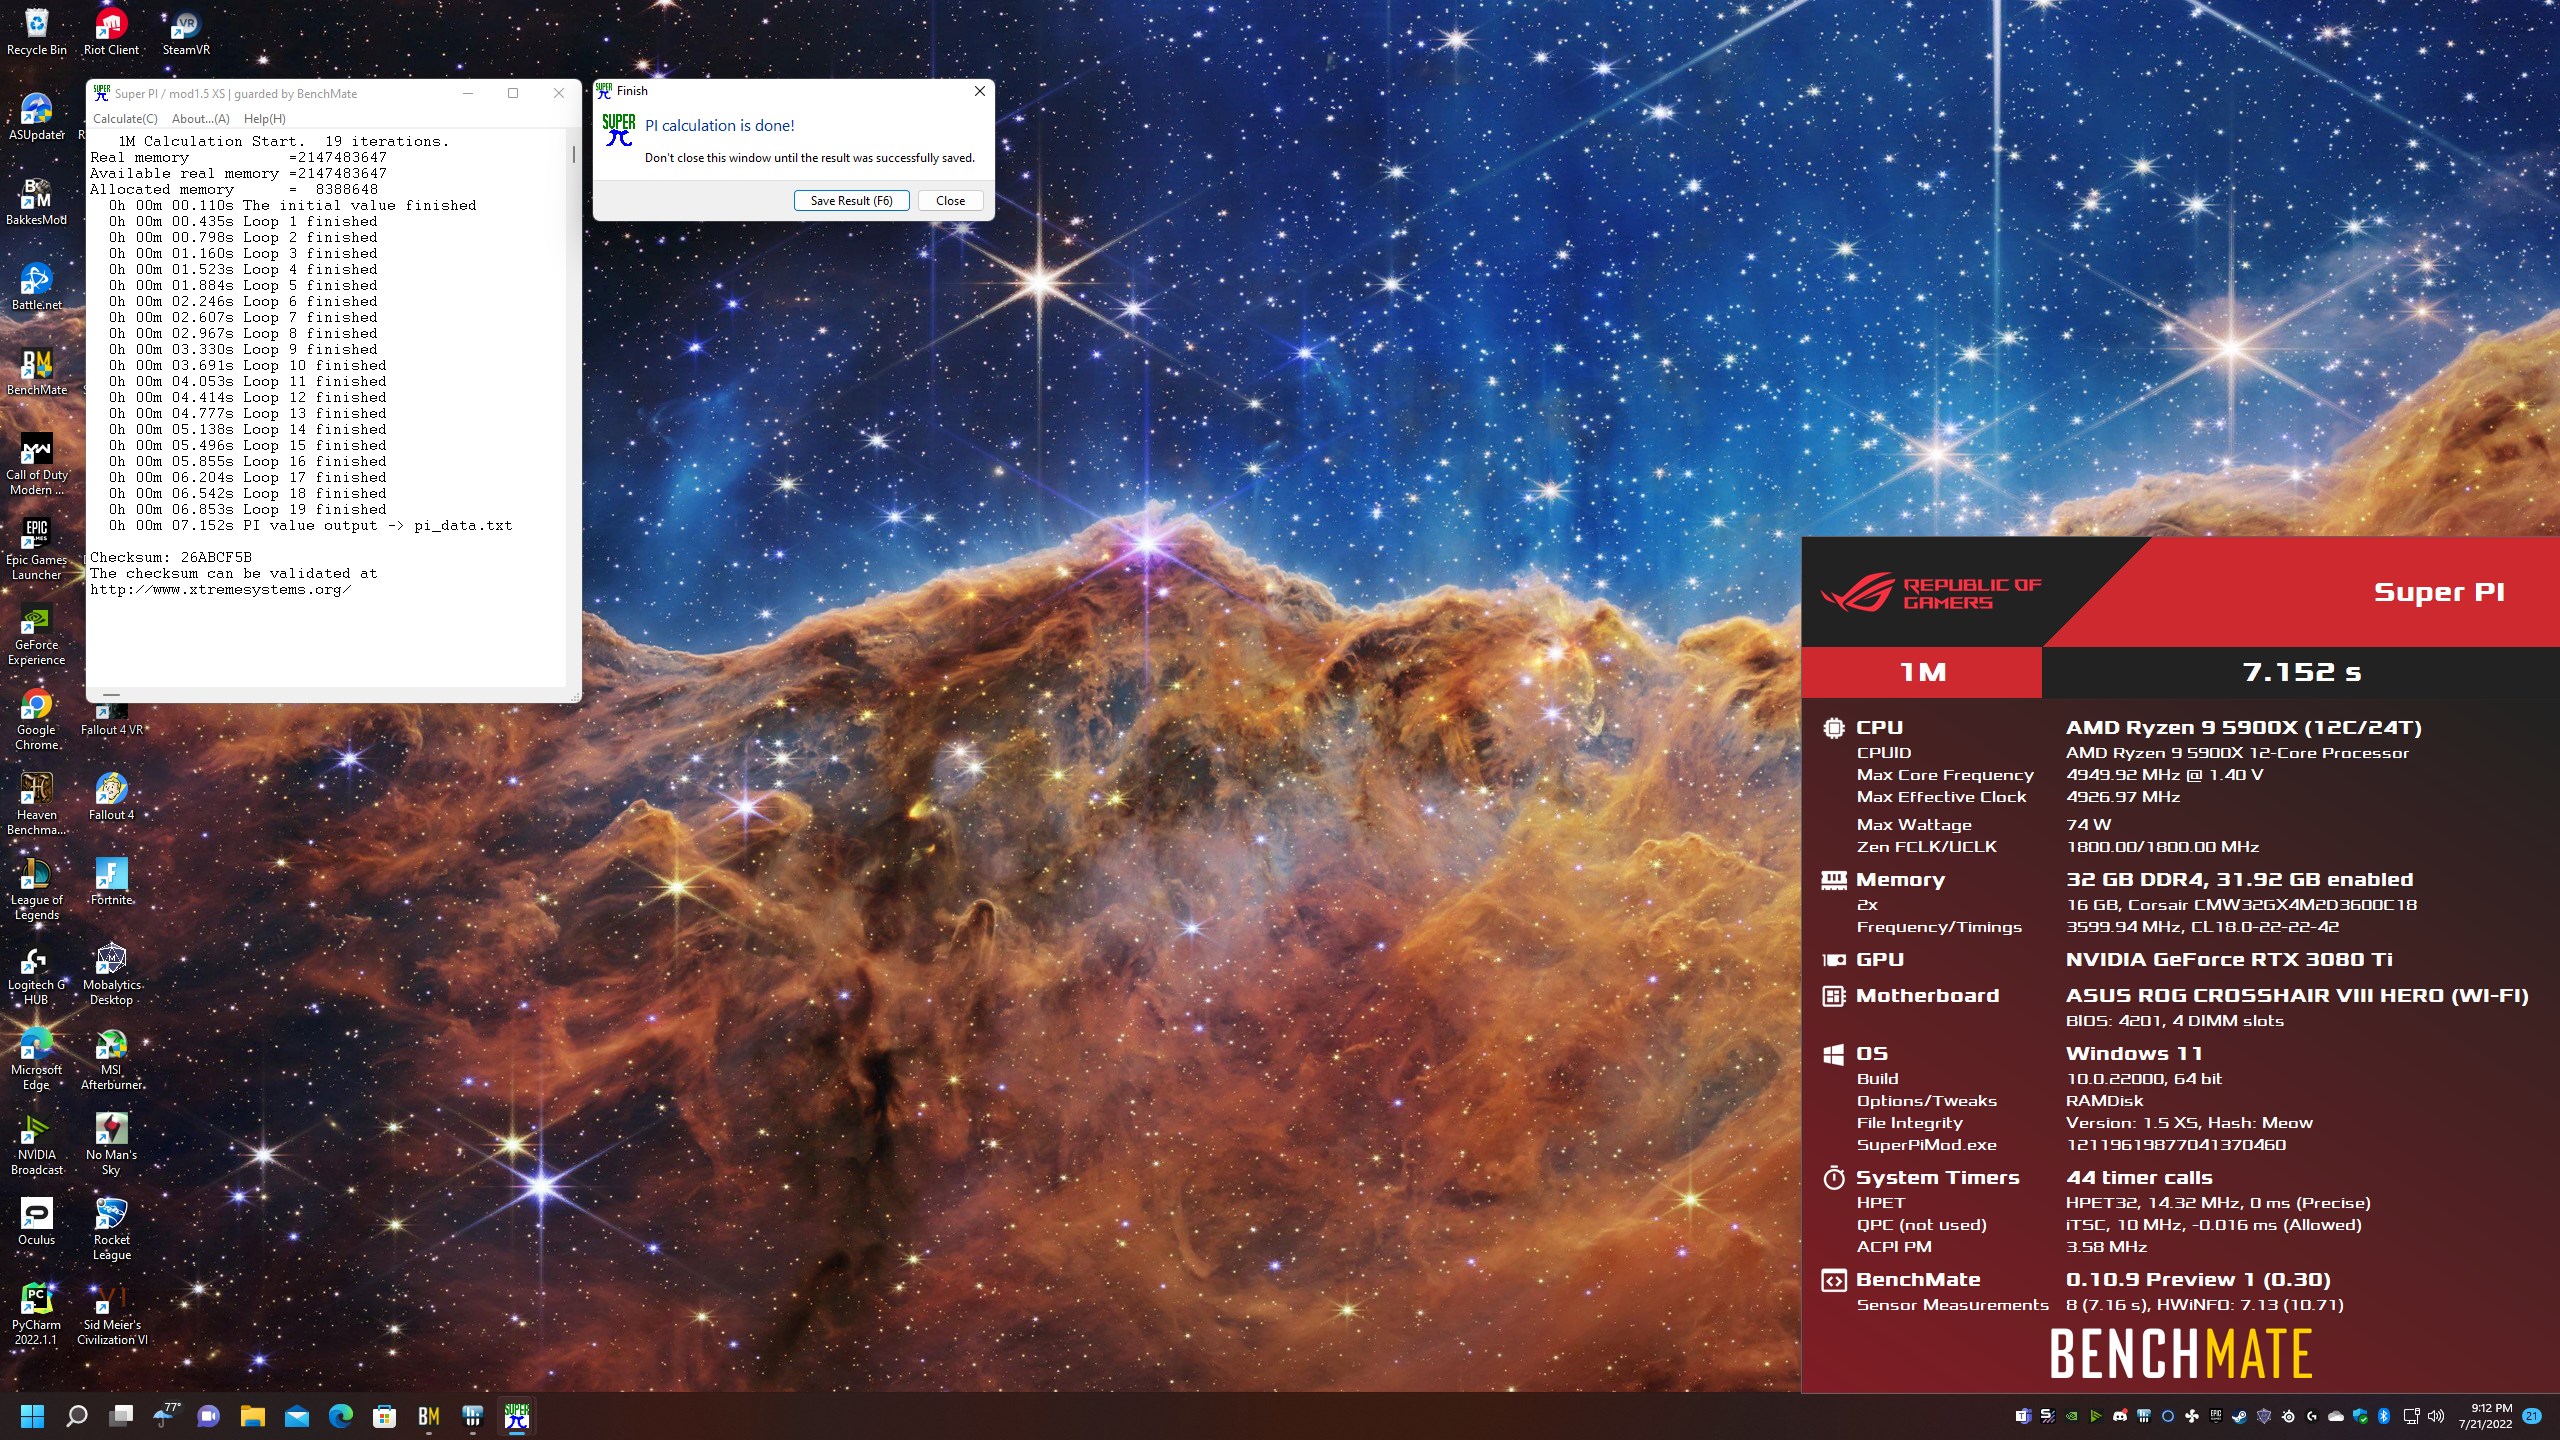Click the Steam tray icon
This screenshot has height=1440, width=2560.
(x=2240, y=1416)
